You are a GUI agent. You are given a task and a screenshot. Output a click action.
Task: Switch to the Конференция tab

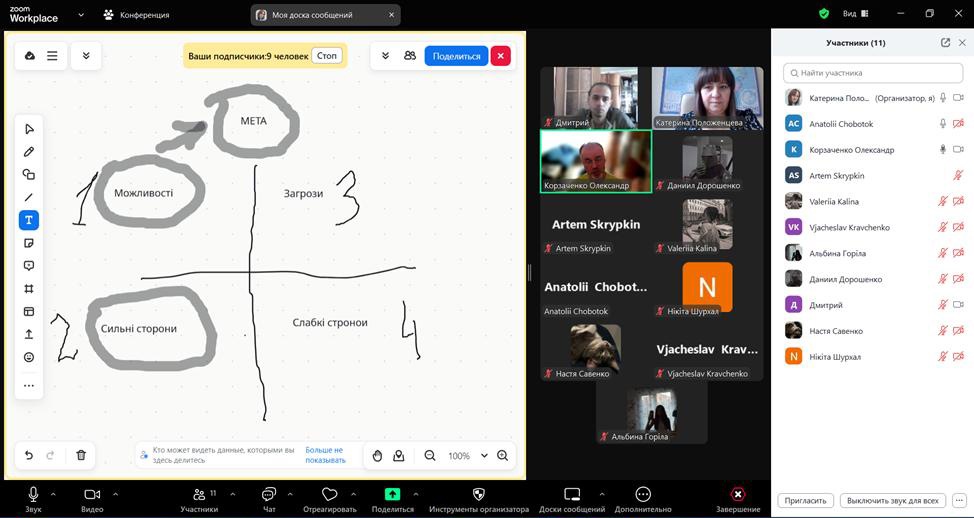136,15
